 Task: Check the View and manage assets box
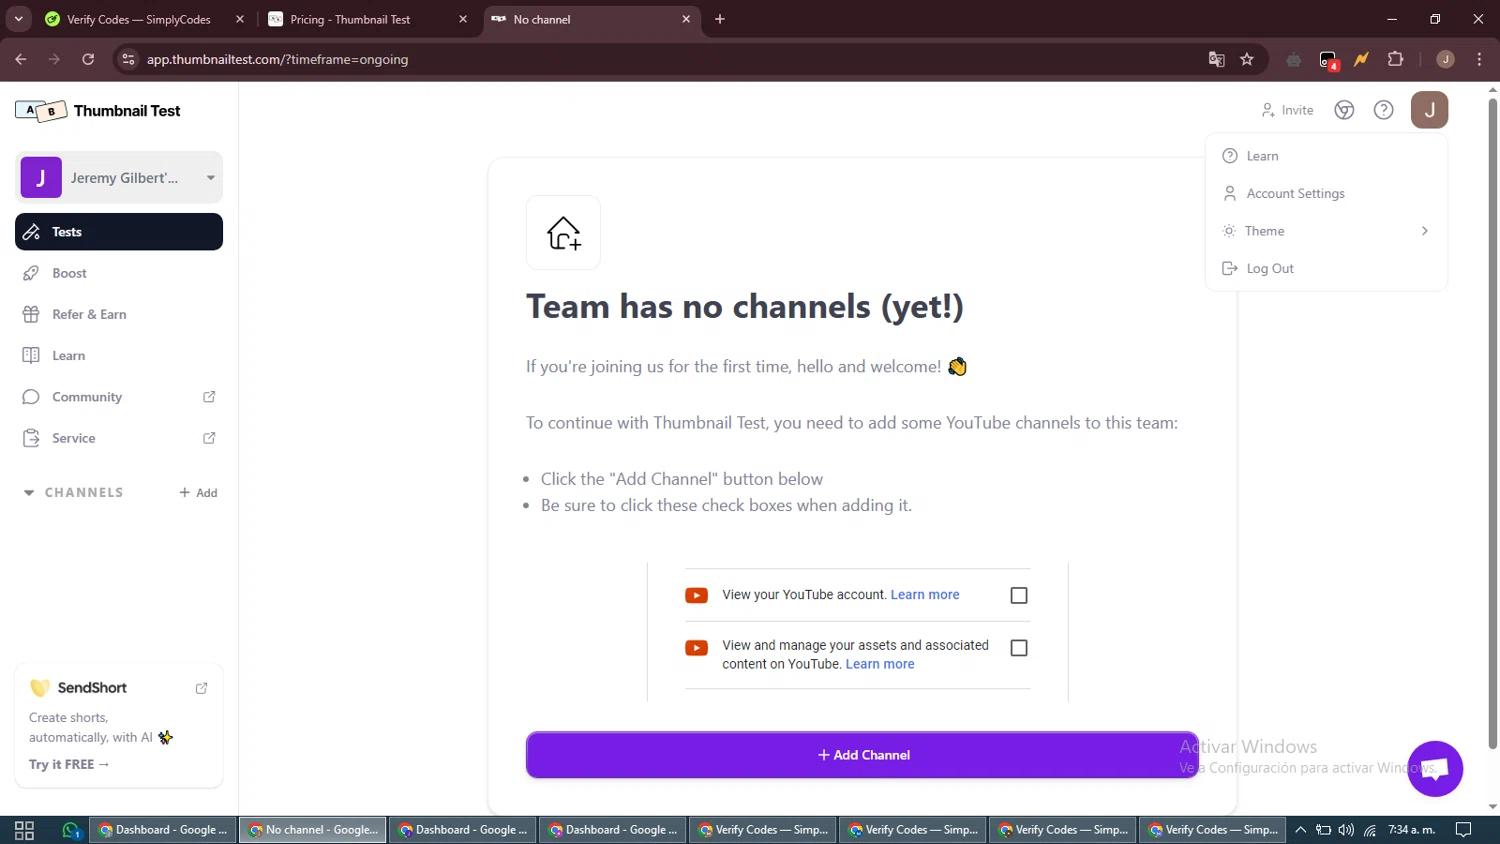(1019, 648)
